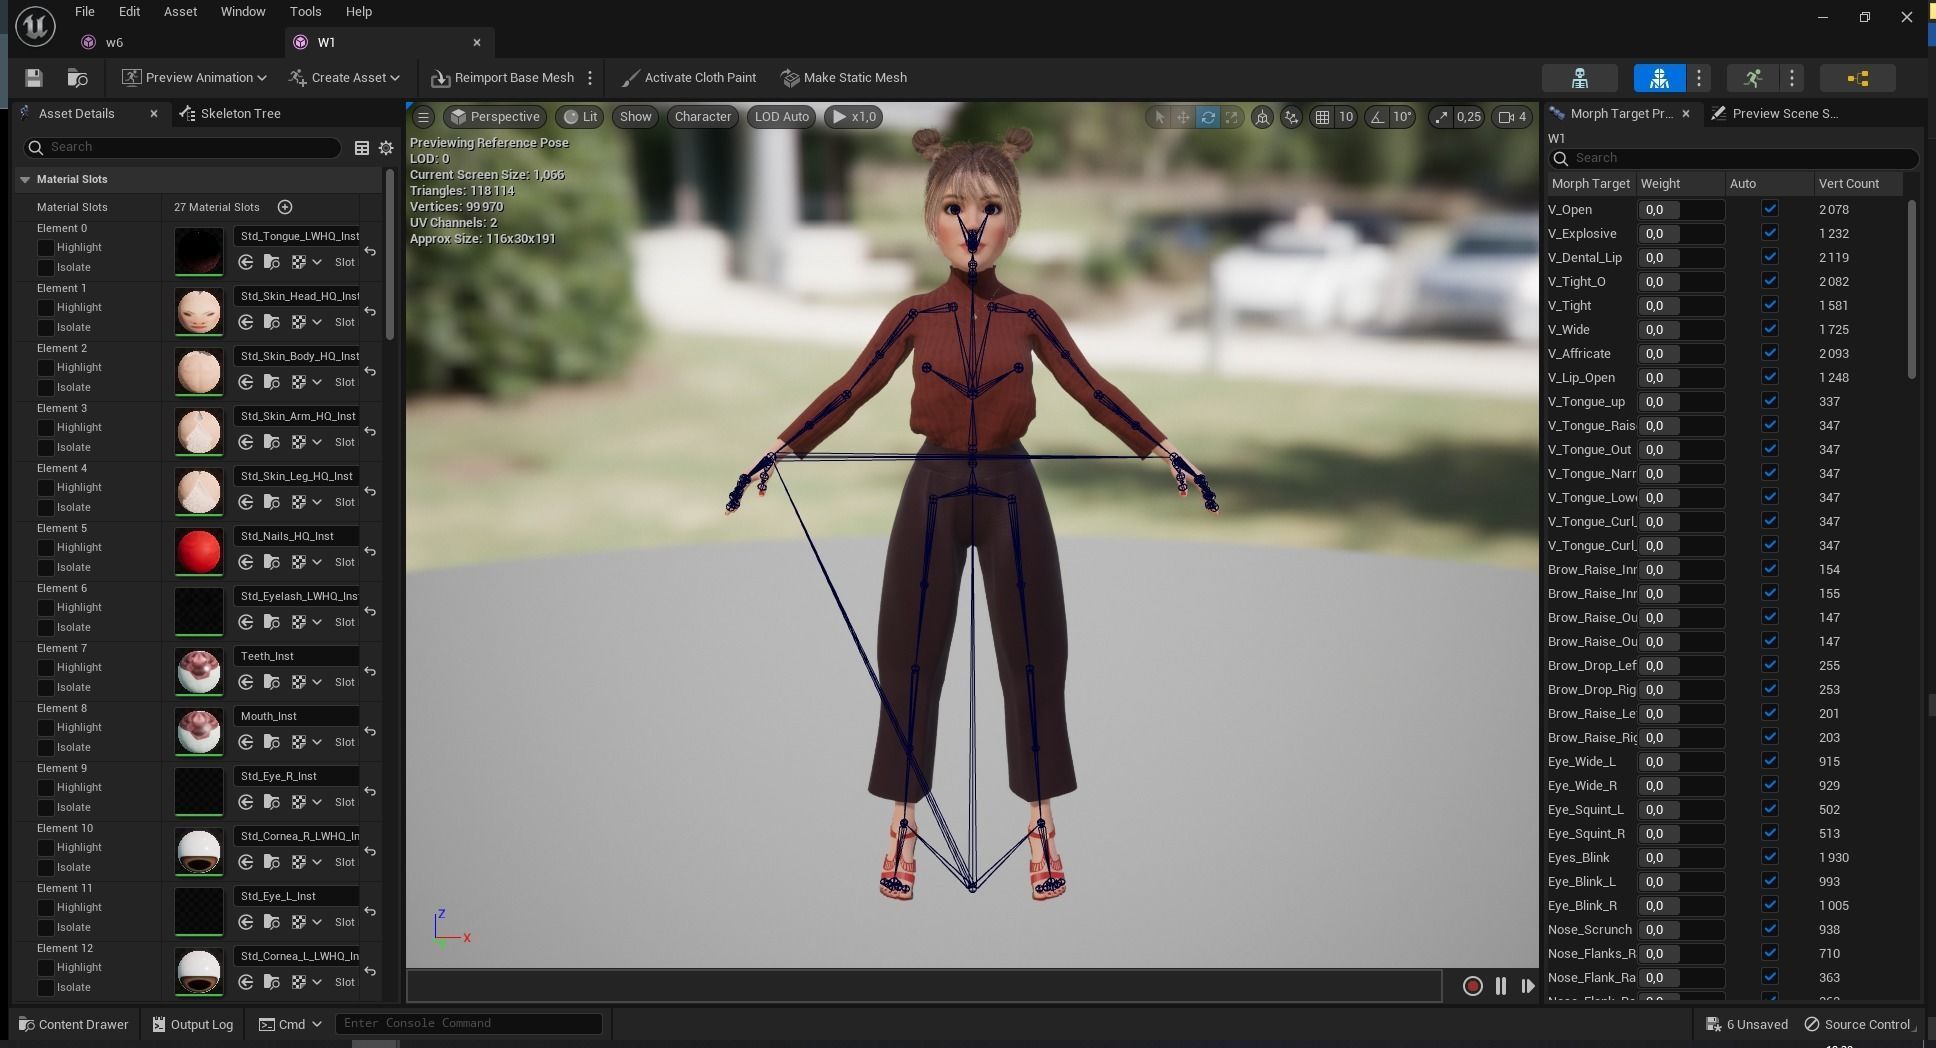This screenshot has width=1936, height=1048.
Task: Click the 6 Unsaved indicator
Action: coord(1747,1024)
